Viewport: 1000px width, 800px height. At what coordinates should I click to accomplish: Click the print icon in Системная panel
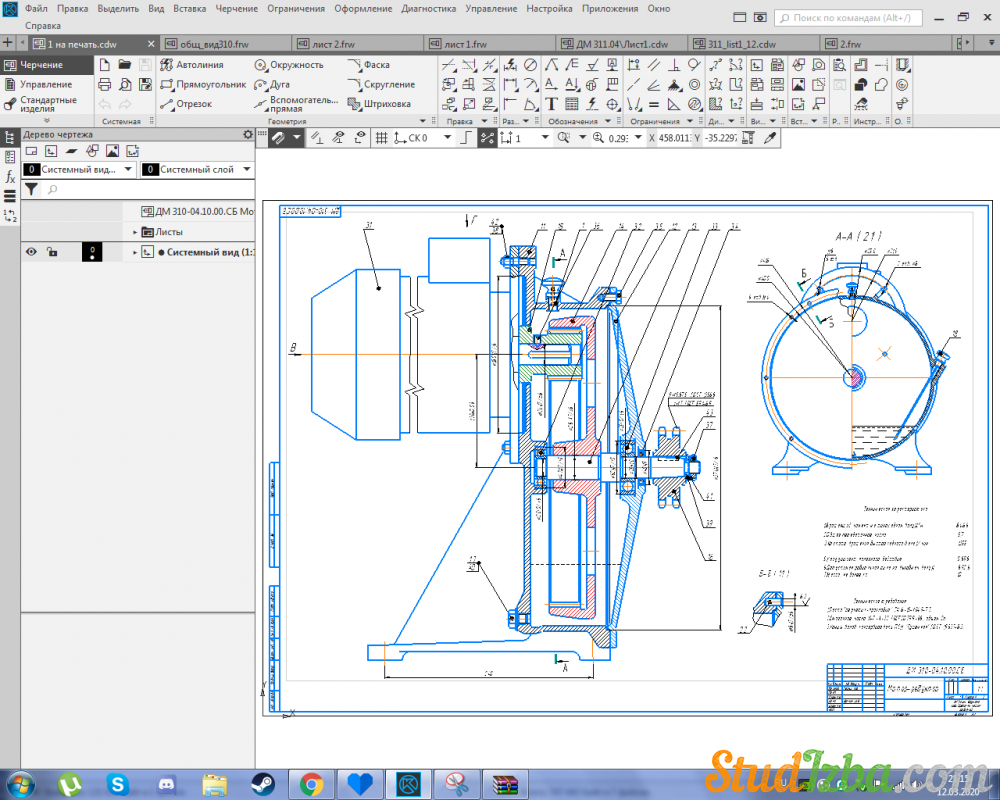pyautogui.click(x=105, y=85)
